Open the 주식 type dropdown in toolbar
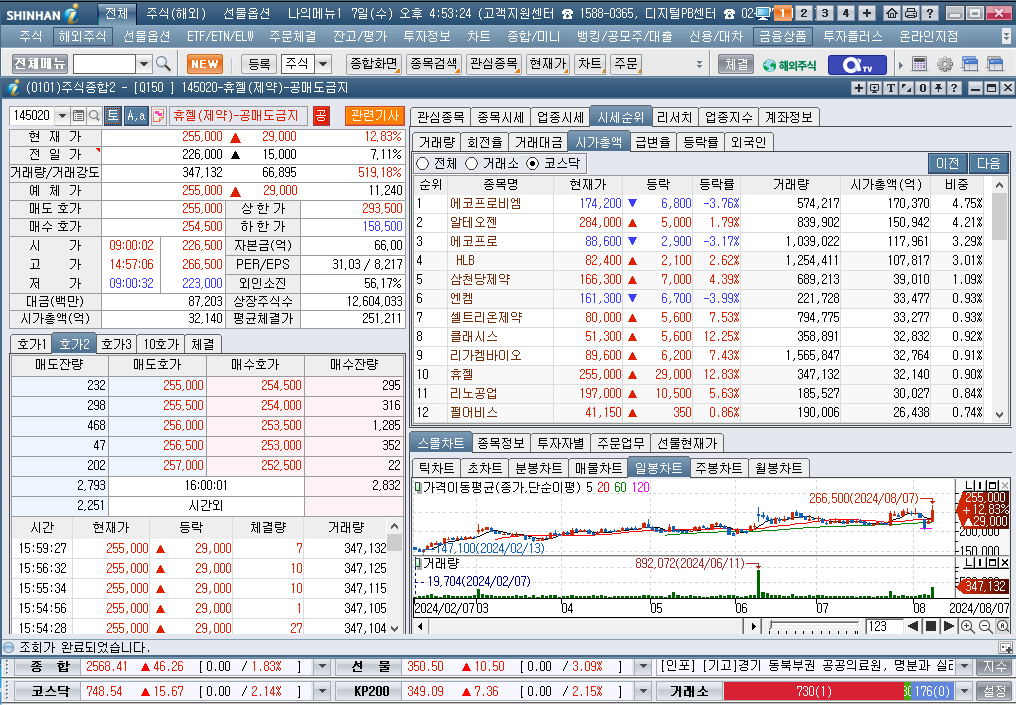 coord(323,64)
